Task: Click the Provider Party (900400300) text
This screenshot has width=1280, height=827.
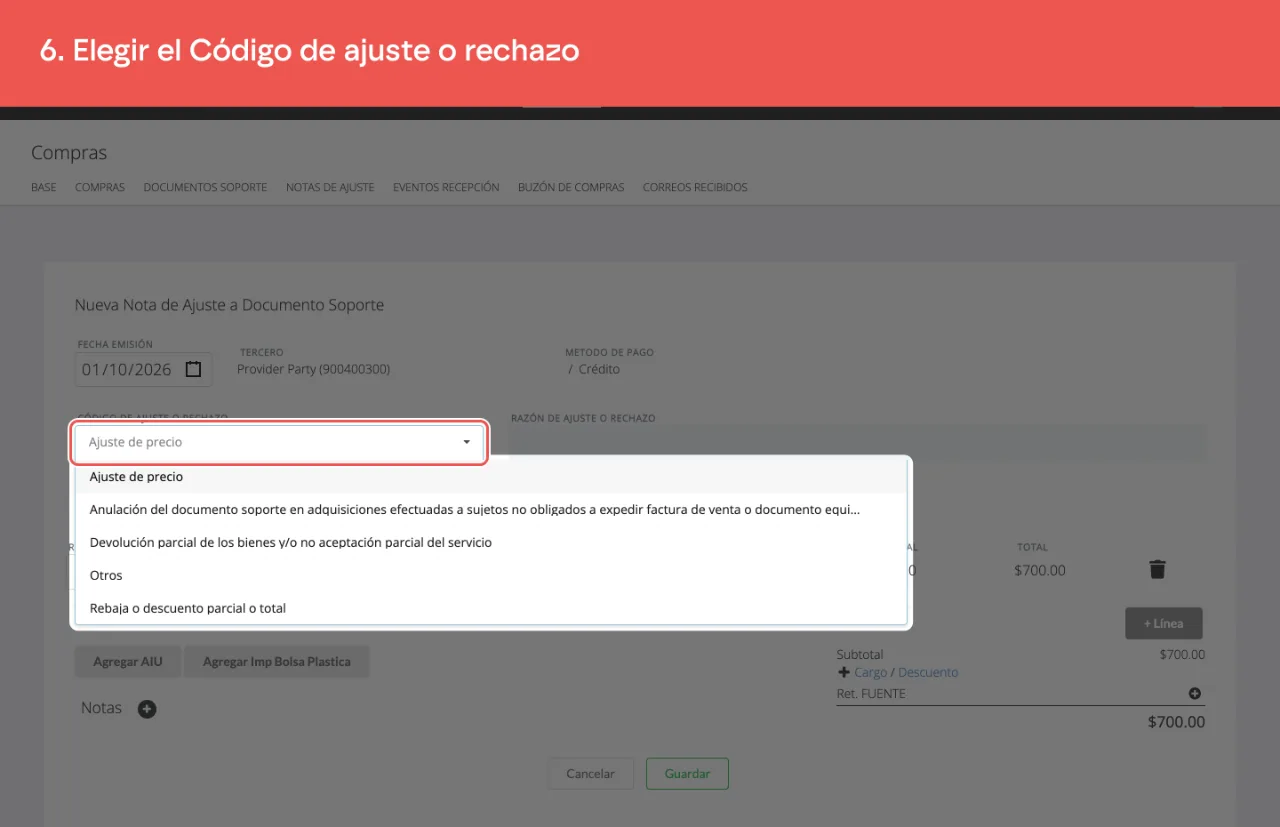Action: pyautogui.click(x=313, y=369)
